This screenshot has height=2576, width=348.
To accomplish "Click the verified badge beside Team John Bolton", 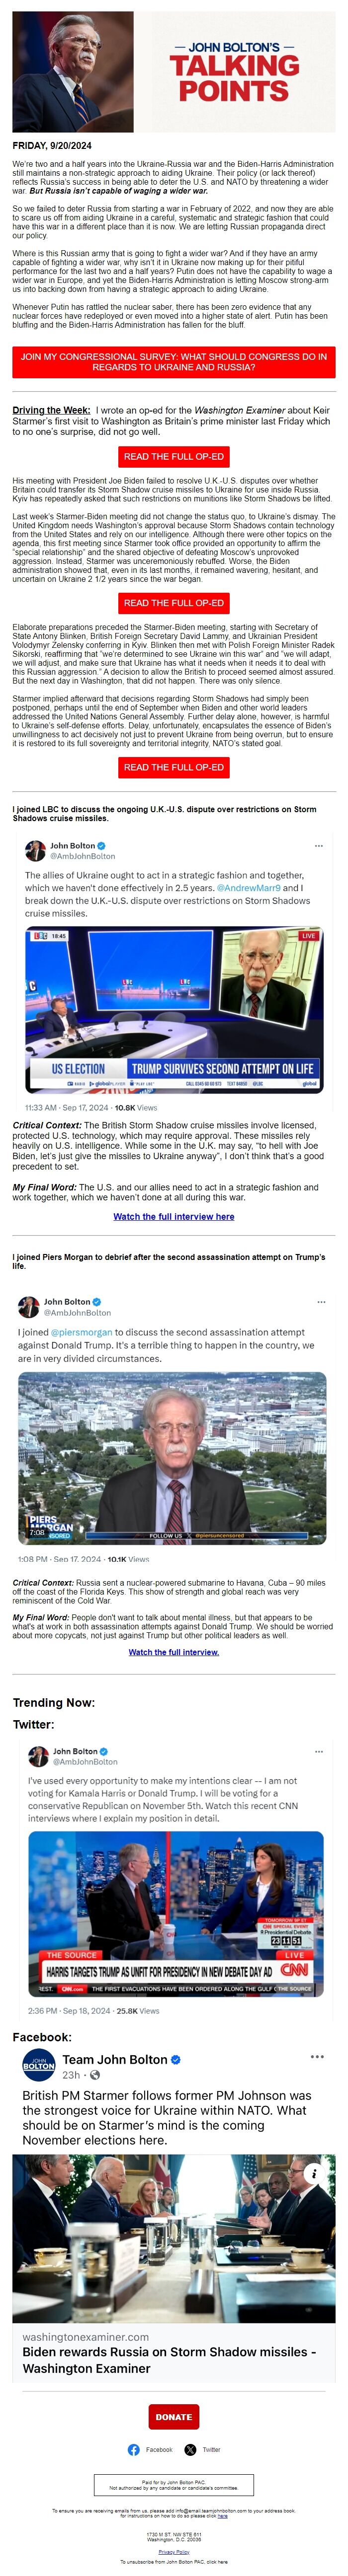I will 176,2059.
